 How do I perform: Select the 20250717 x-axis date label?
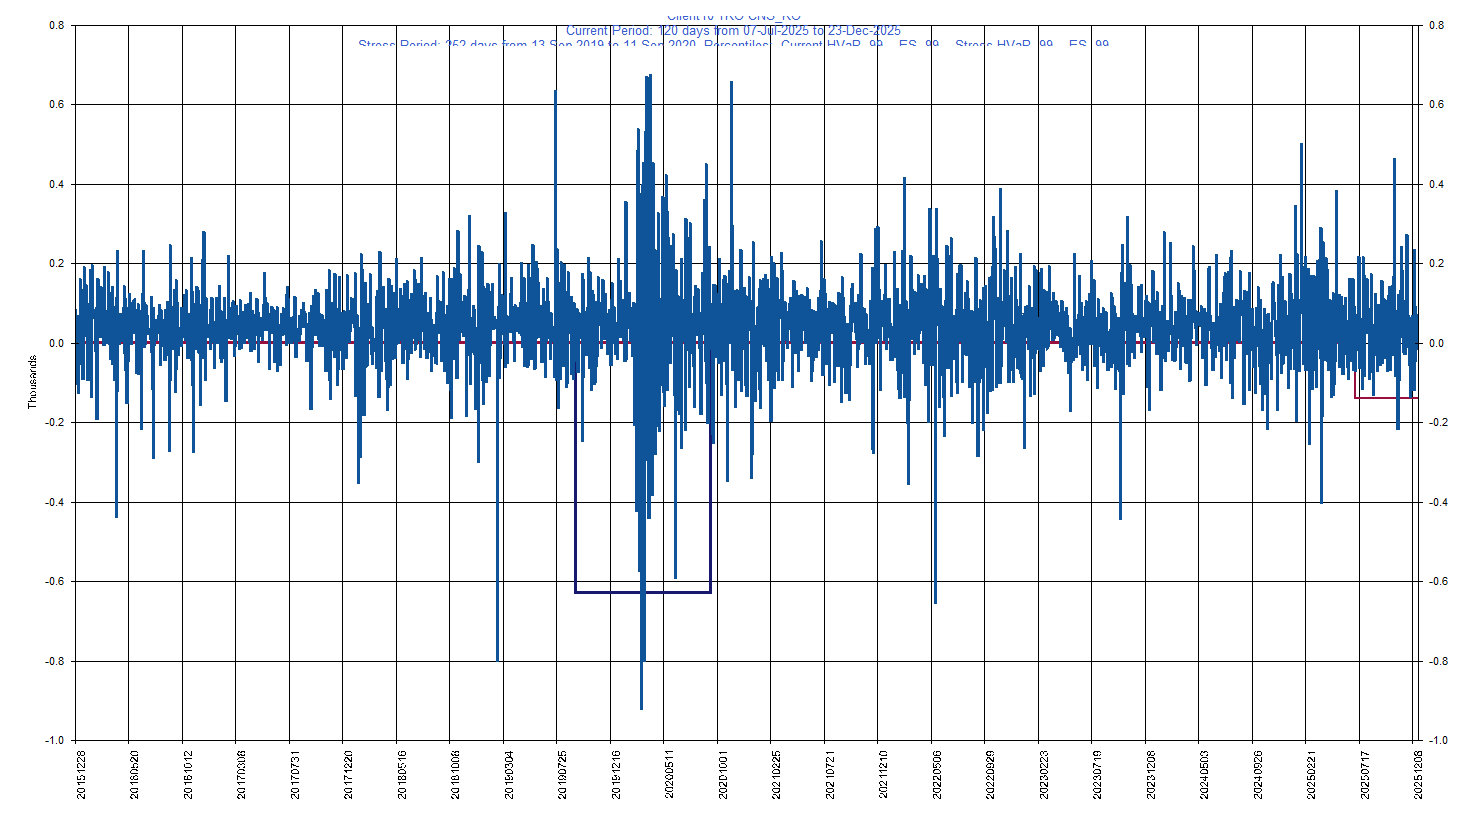click(x=1365, y=775)
